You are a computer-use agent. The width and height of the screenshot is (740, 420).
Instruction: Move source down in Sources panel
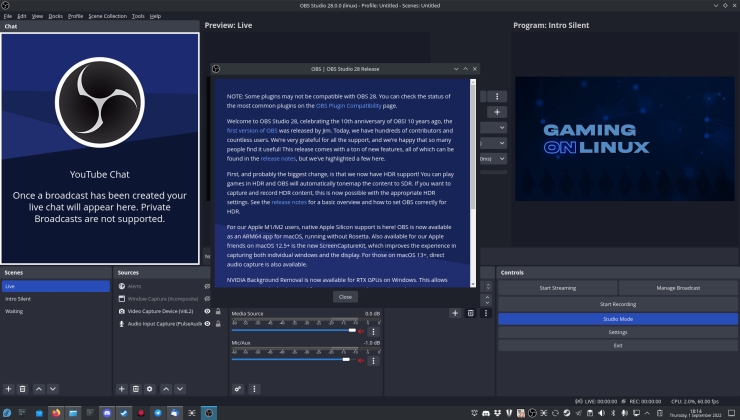pos(180,389)
